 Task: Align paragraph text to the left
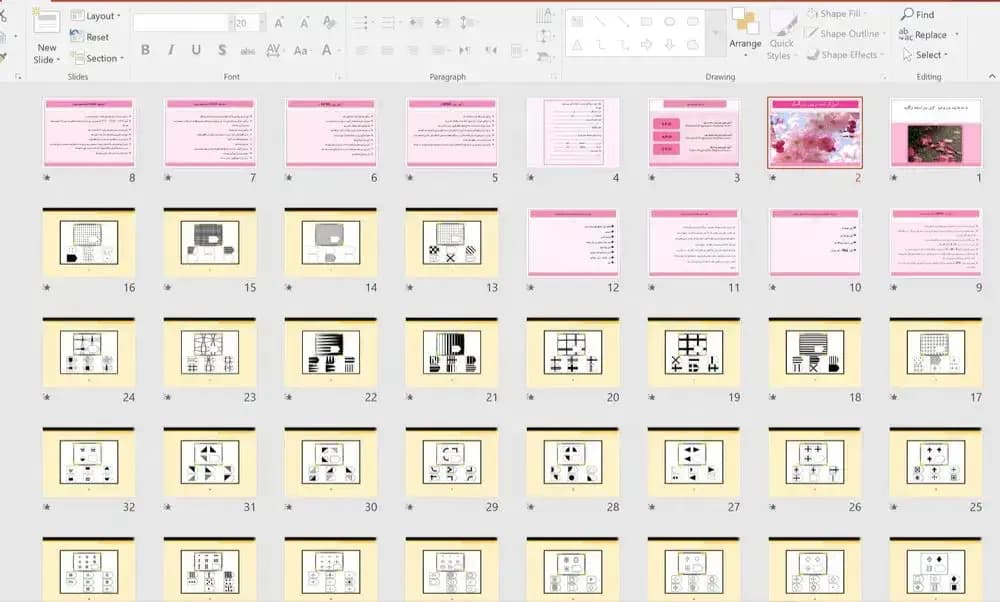[x=362, y=50]
